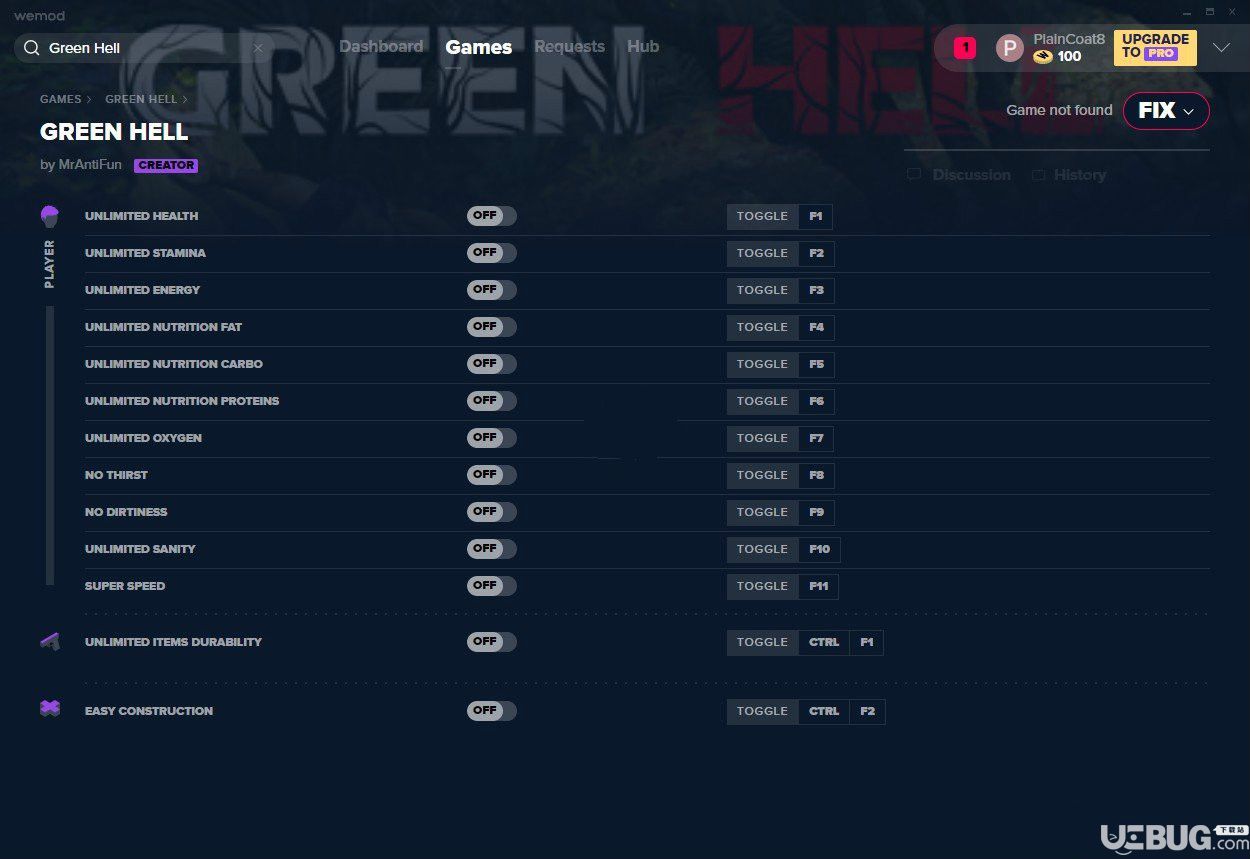Click the PlainCoat8 profile avatar
Image resolution: width=1250 pixels, height=859 pixels.
1010,48
